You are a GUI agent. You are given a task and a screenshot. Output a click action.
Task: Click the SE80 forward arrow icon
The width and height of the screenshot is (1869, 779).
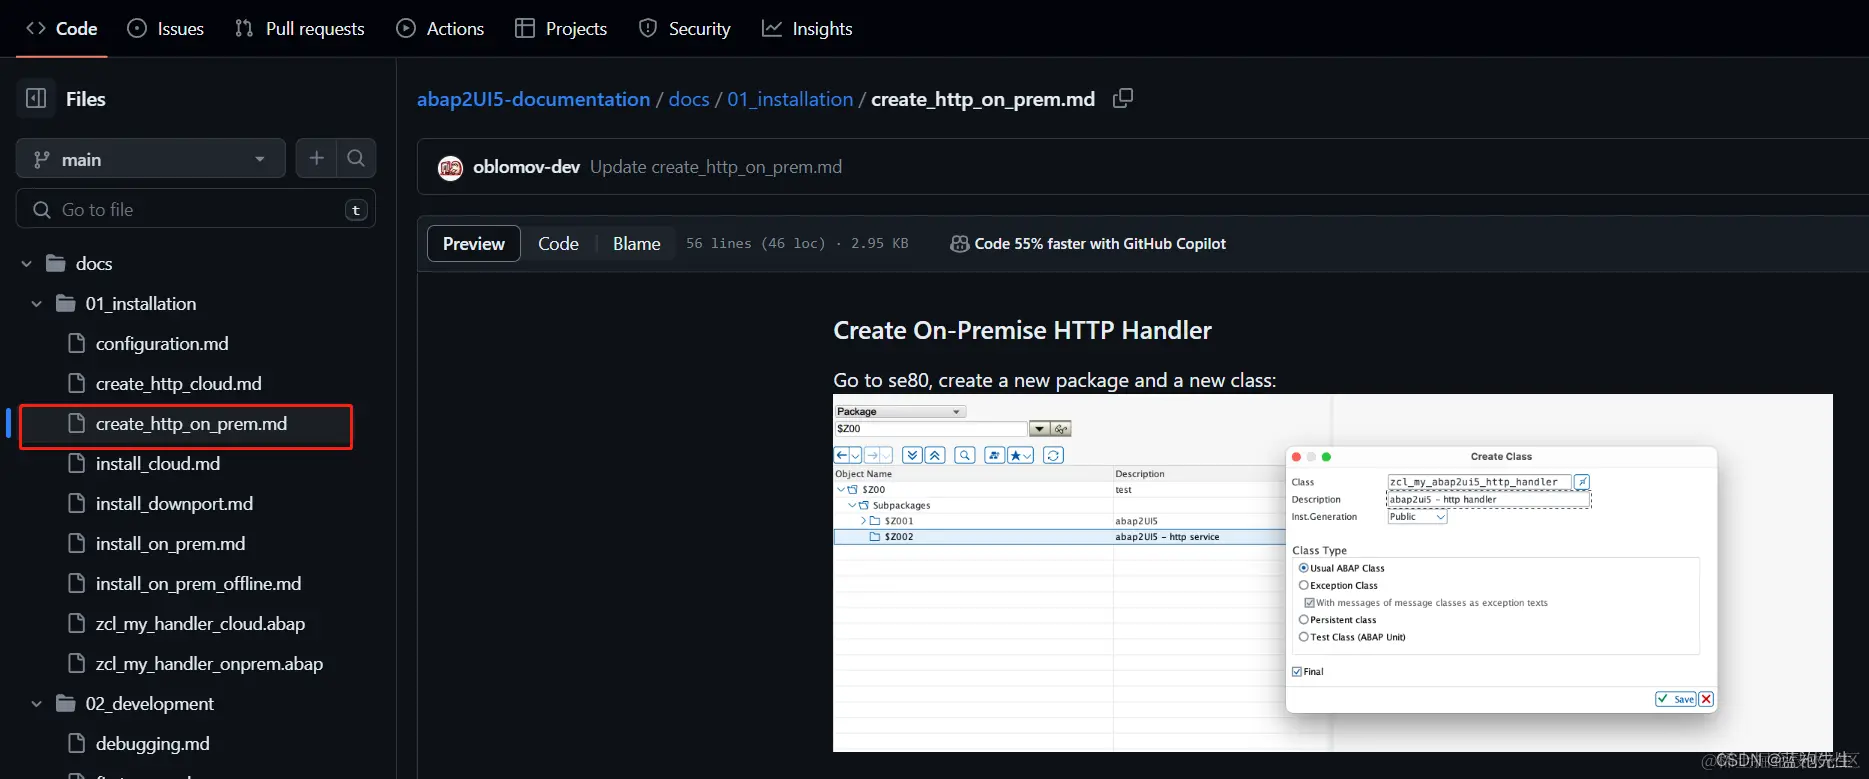point(872,455)
